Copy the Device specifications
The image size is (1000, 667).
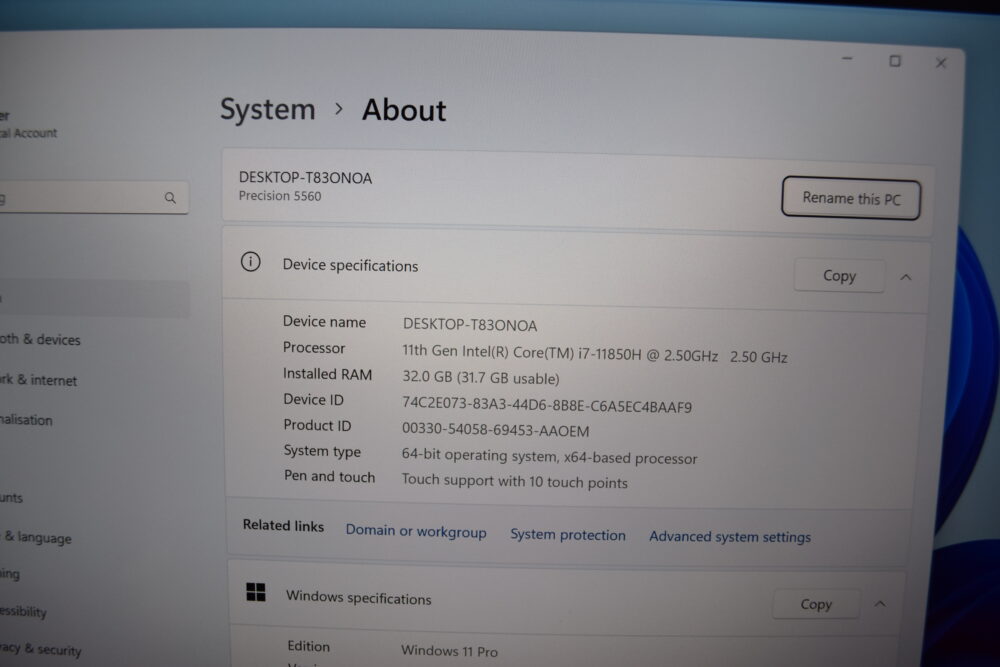pos(839,275)
